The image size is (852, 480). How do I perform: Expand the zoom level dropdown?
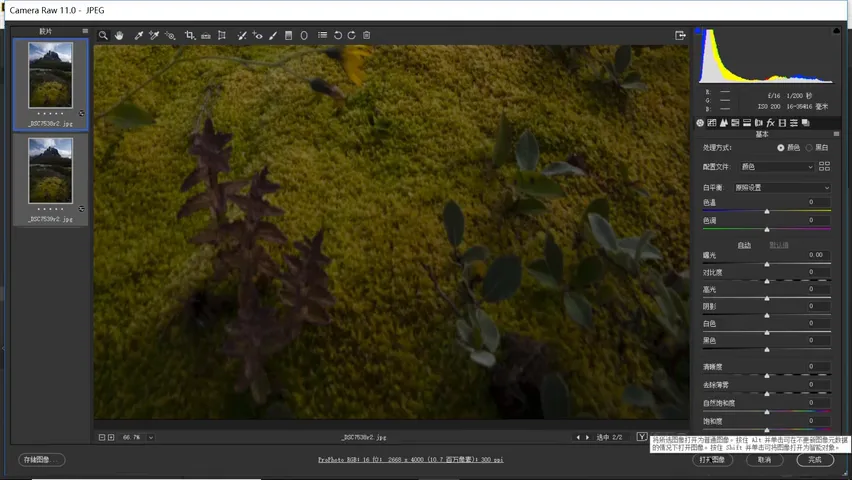tap(151, 437)
